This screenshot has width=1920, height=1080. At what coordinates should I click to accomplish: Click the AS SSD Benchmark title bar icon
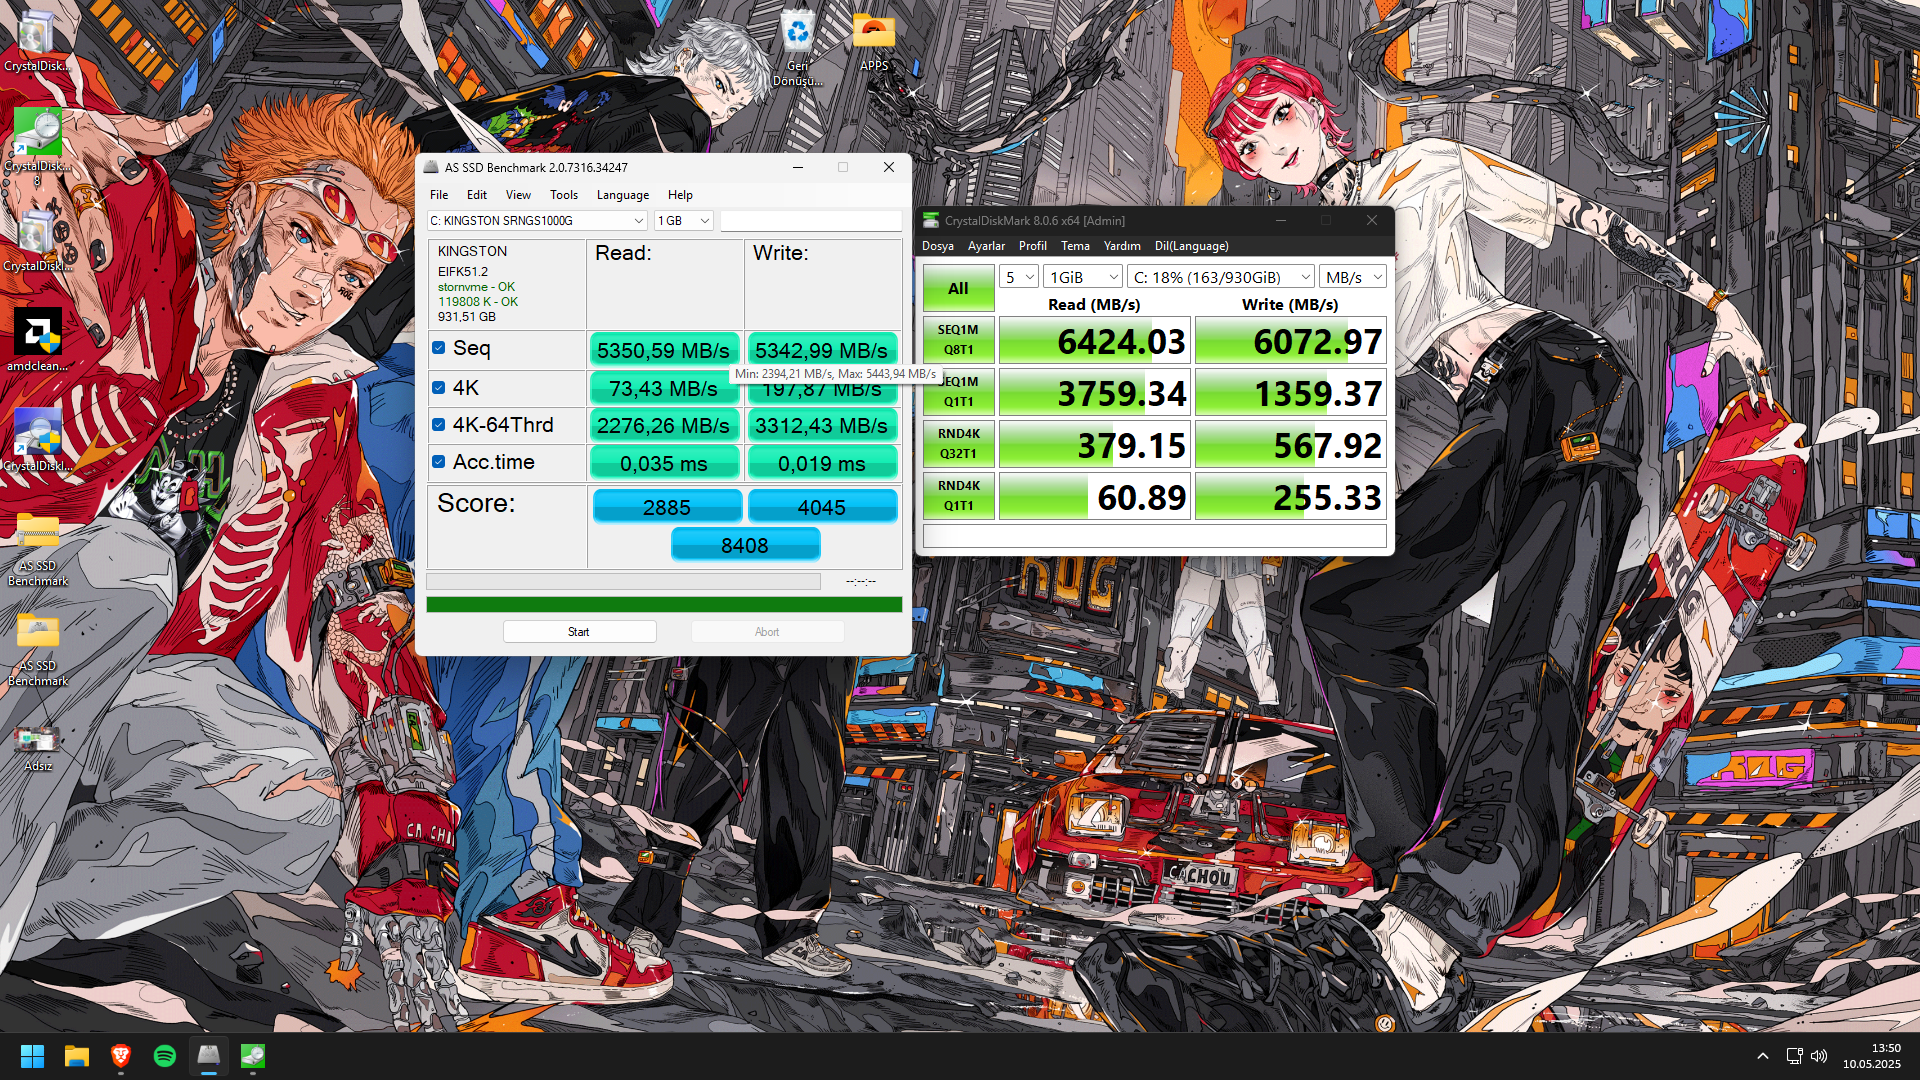point(431,167)
